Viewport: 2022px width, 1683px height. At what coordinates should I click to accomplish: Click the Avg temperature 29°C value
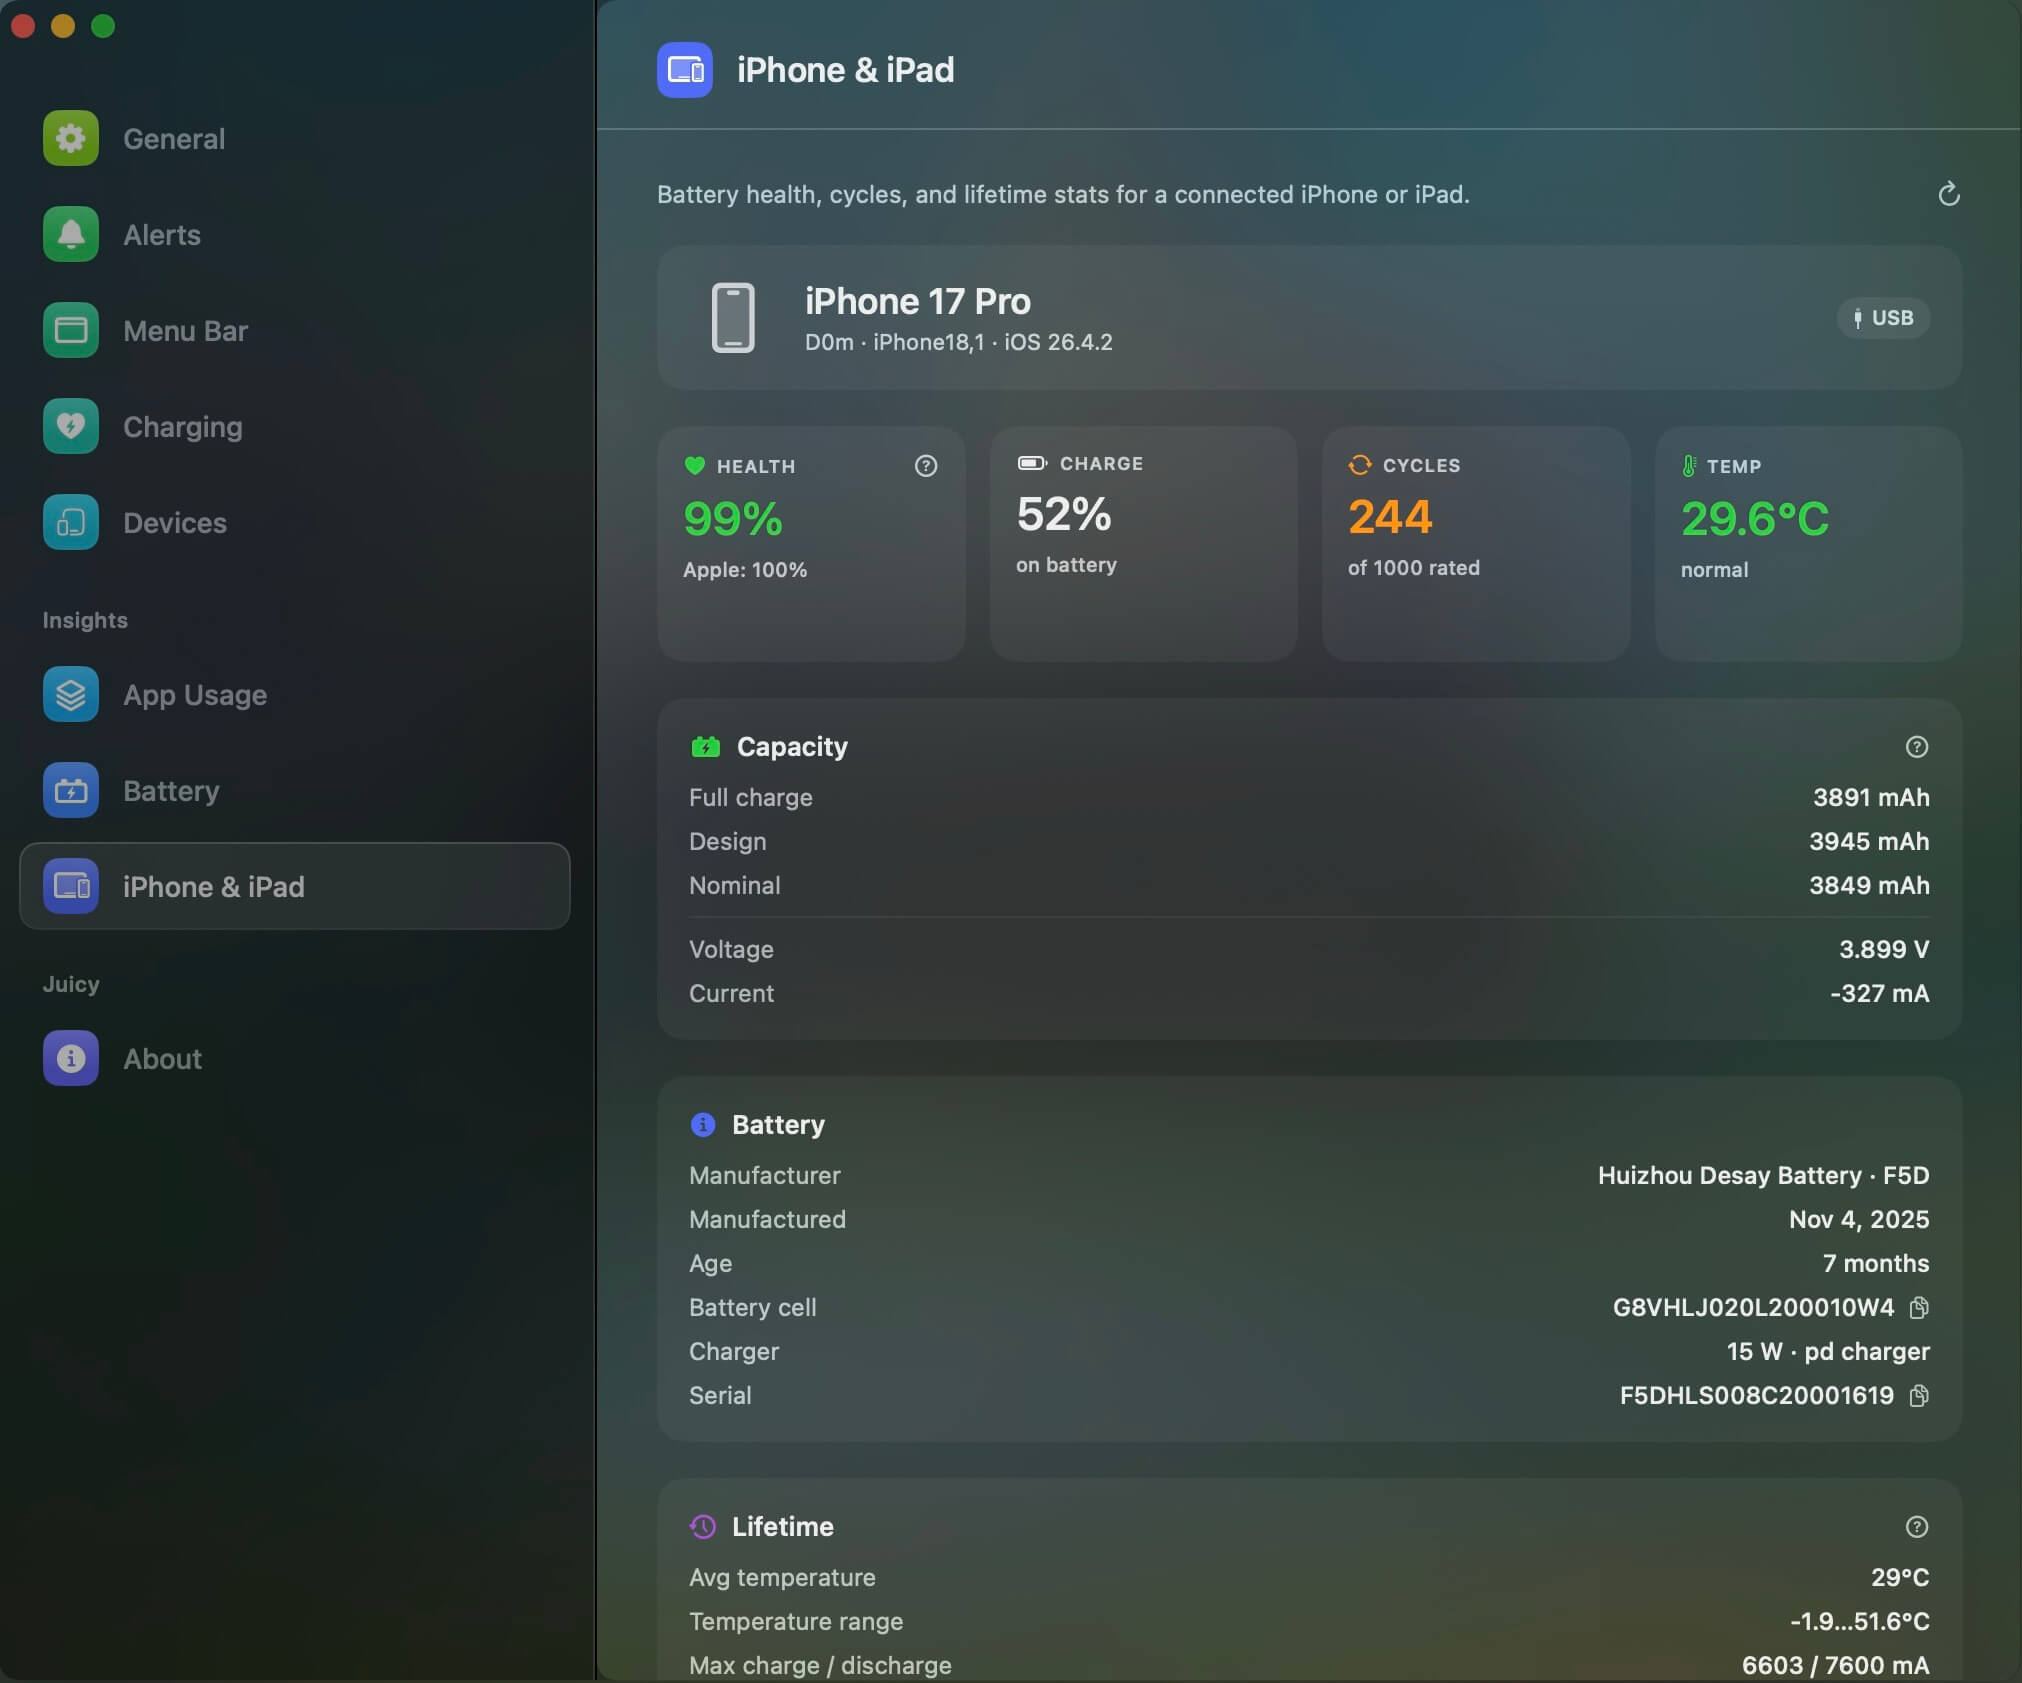[x=1900, y=1577]
